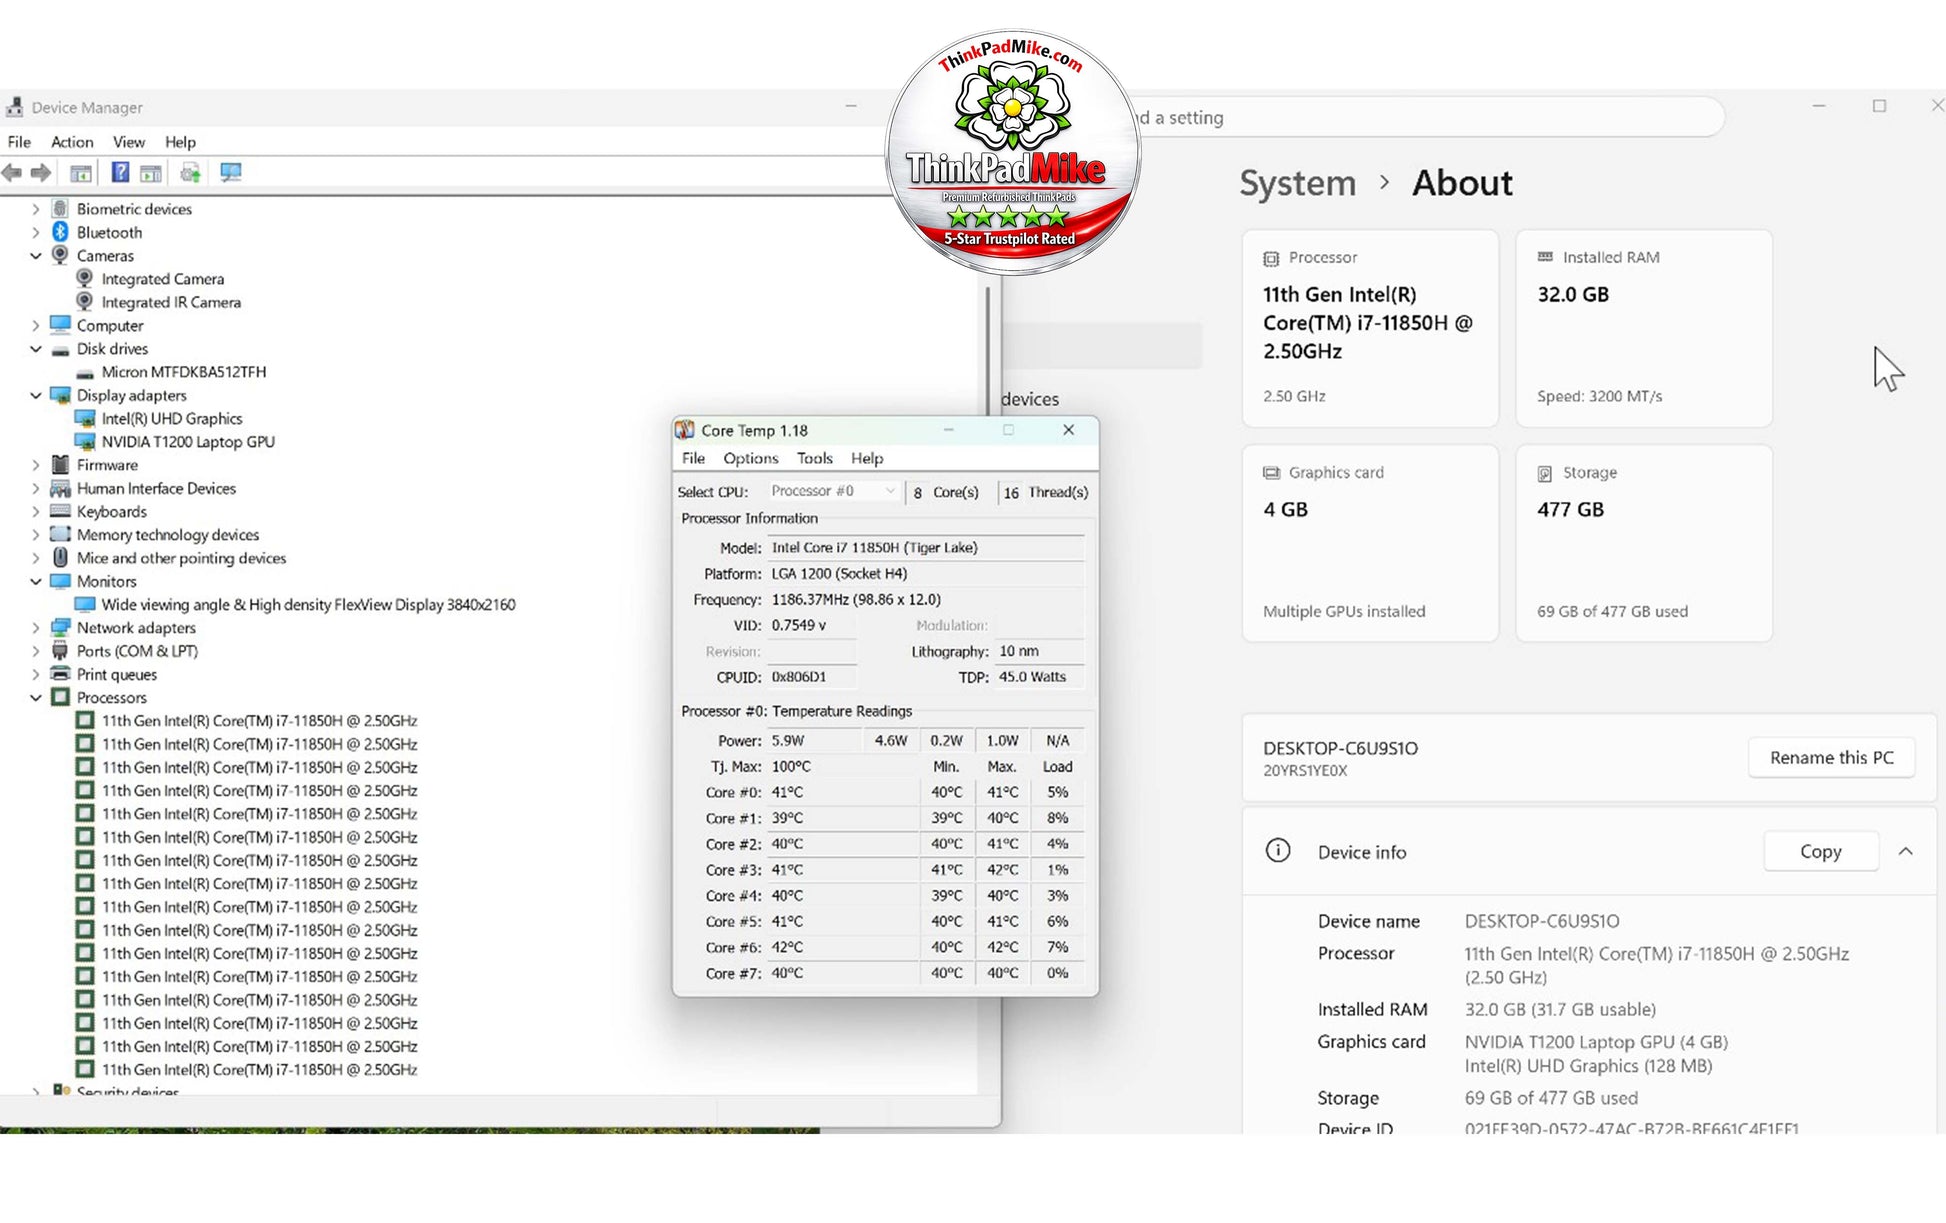Screen dimensions: 1946x1223
Task: Collapse the Processors node chevron
Action: [x=36, y=698]
